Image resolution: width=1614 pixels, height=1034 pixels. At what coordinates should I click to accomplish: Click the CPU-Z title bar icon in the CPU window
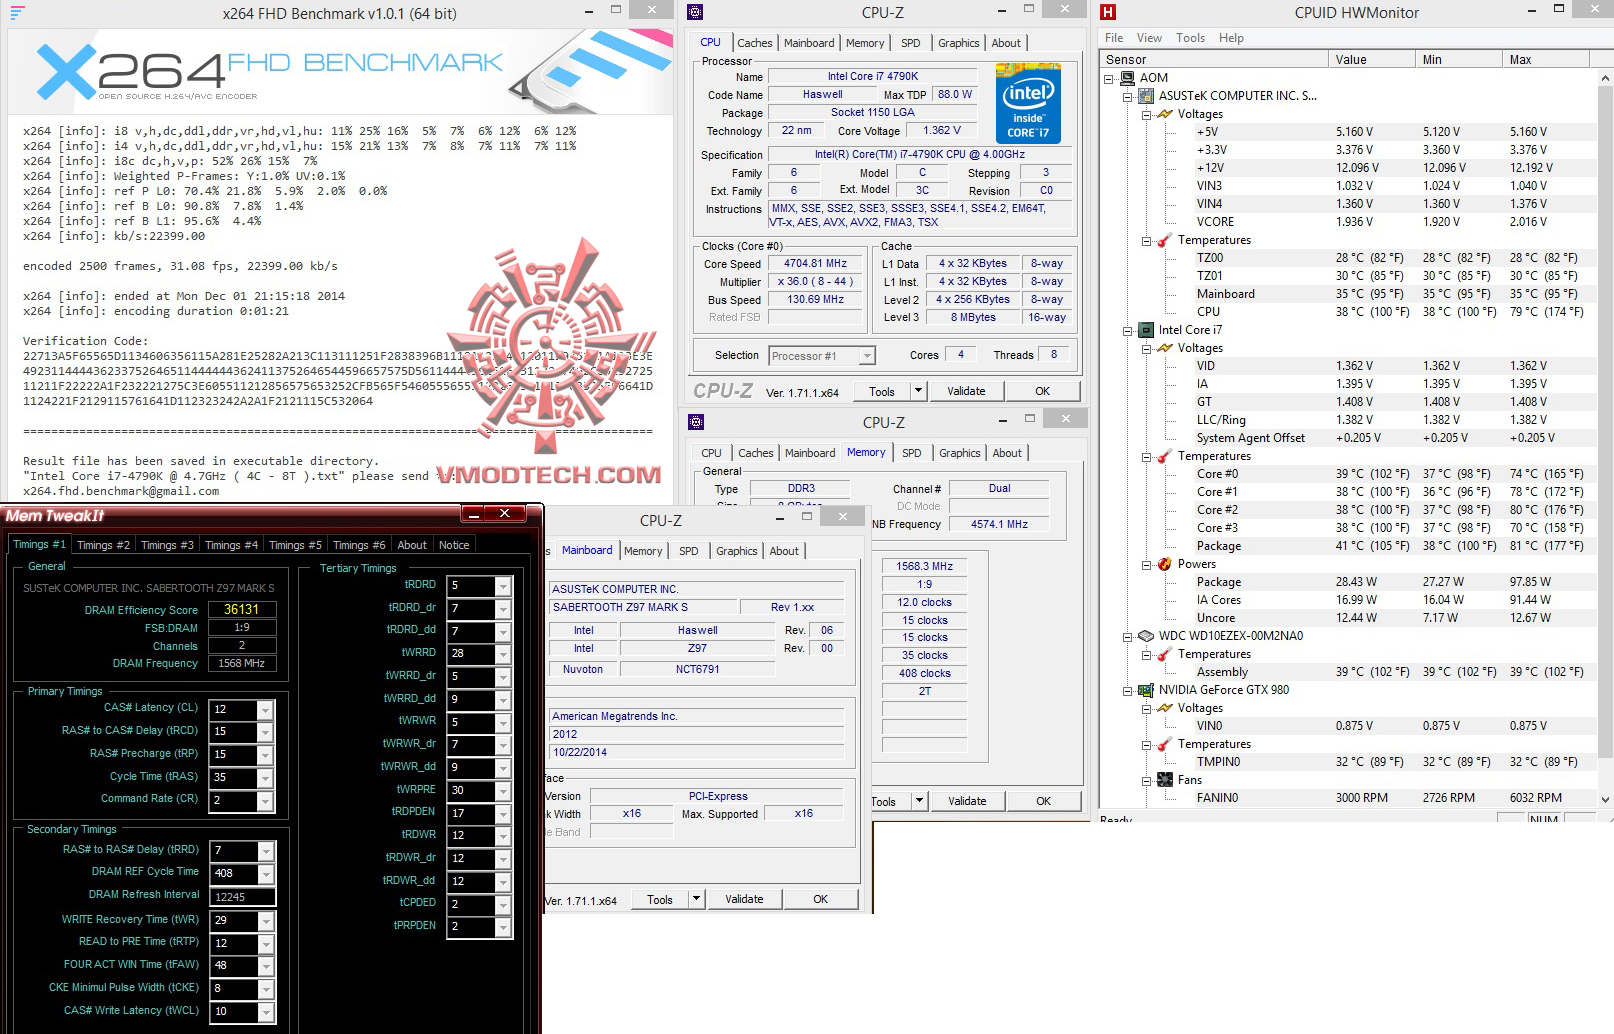(696, 12)
